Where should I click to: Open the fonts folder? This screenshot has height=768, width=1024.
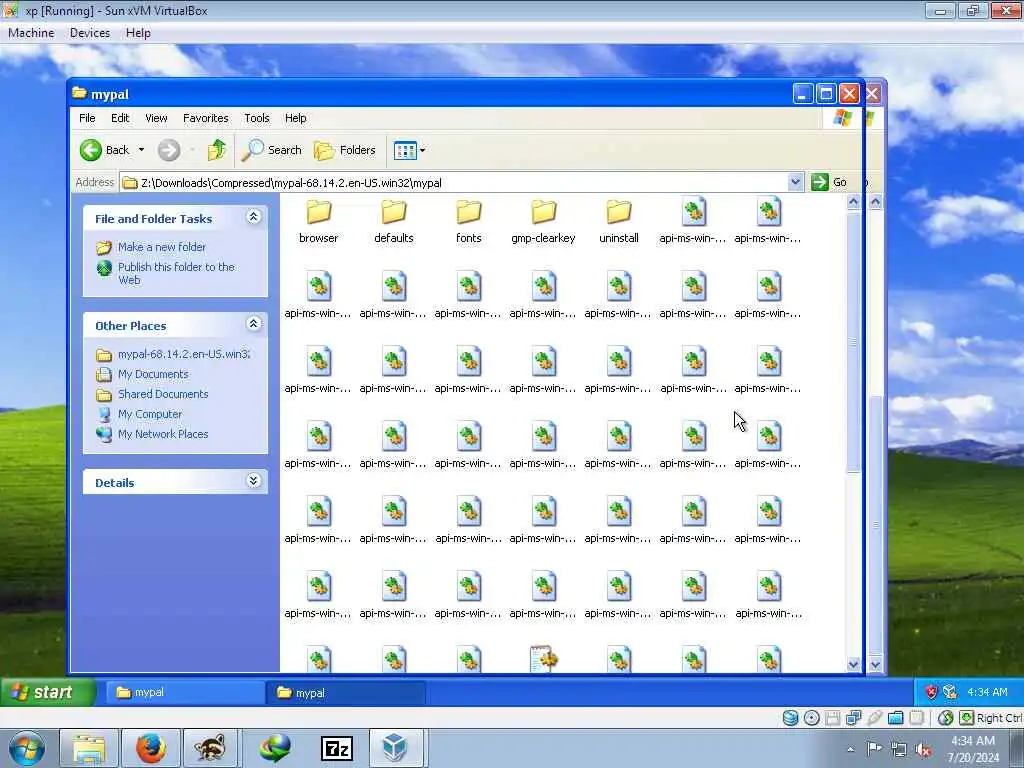[469, 222]
